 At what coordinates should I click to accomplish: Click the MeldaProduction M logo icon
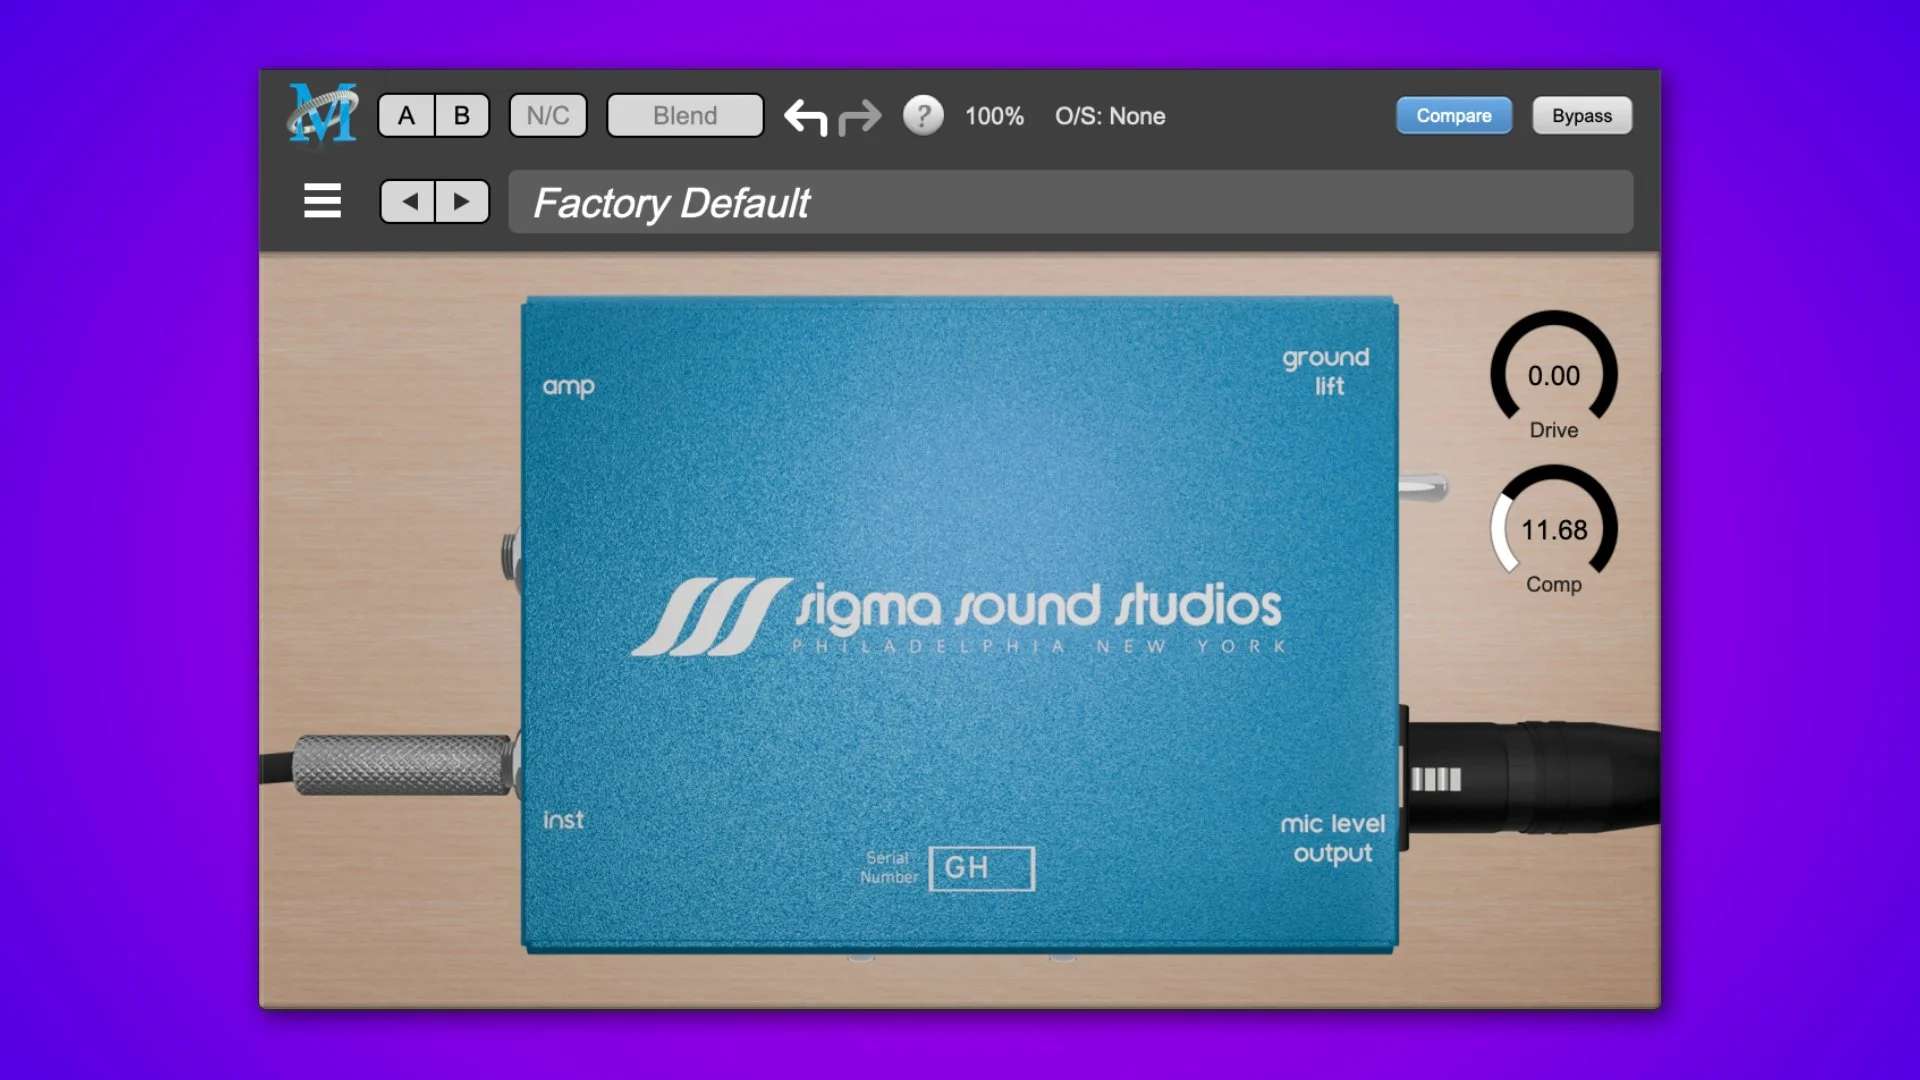click(x=322, y=115)
